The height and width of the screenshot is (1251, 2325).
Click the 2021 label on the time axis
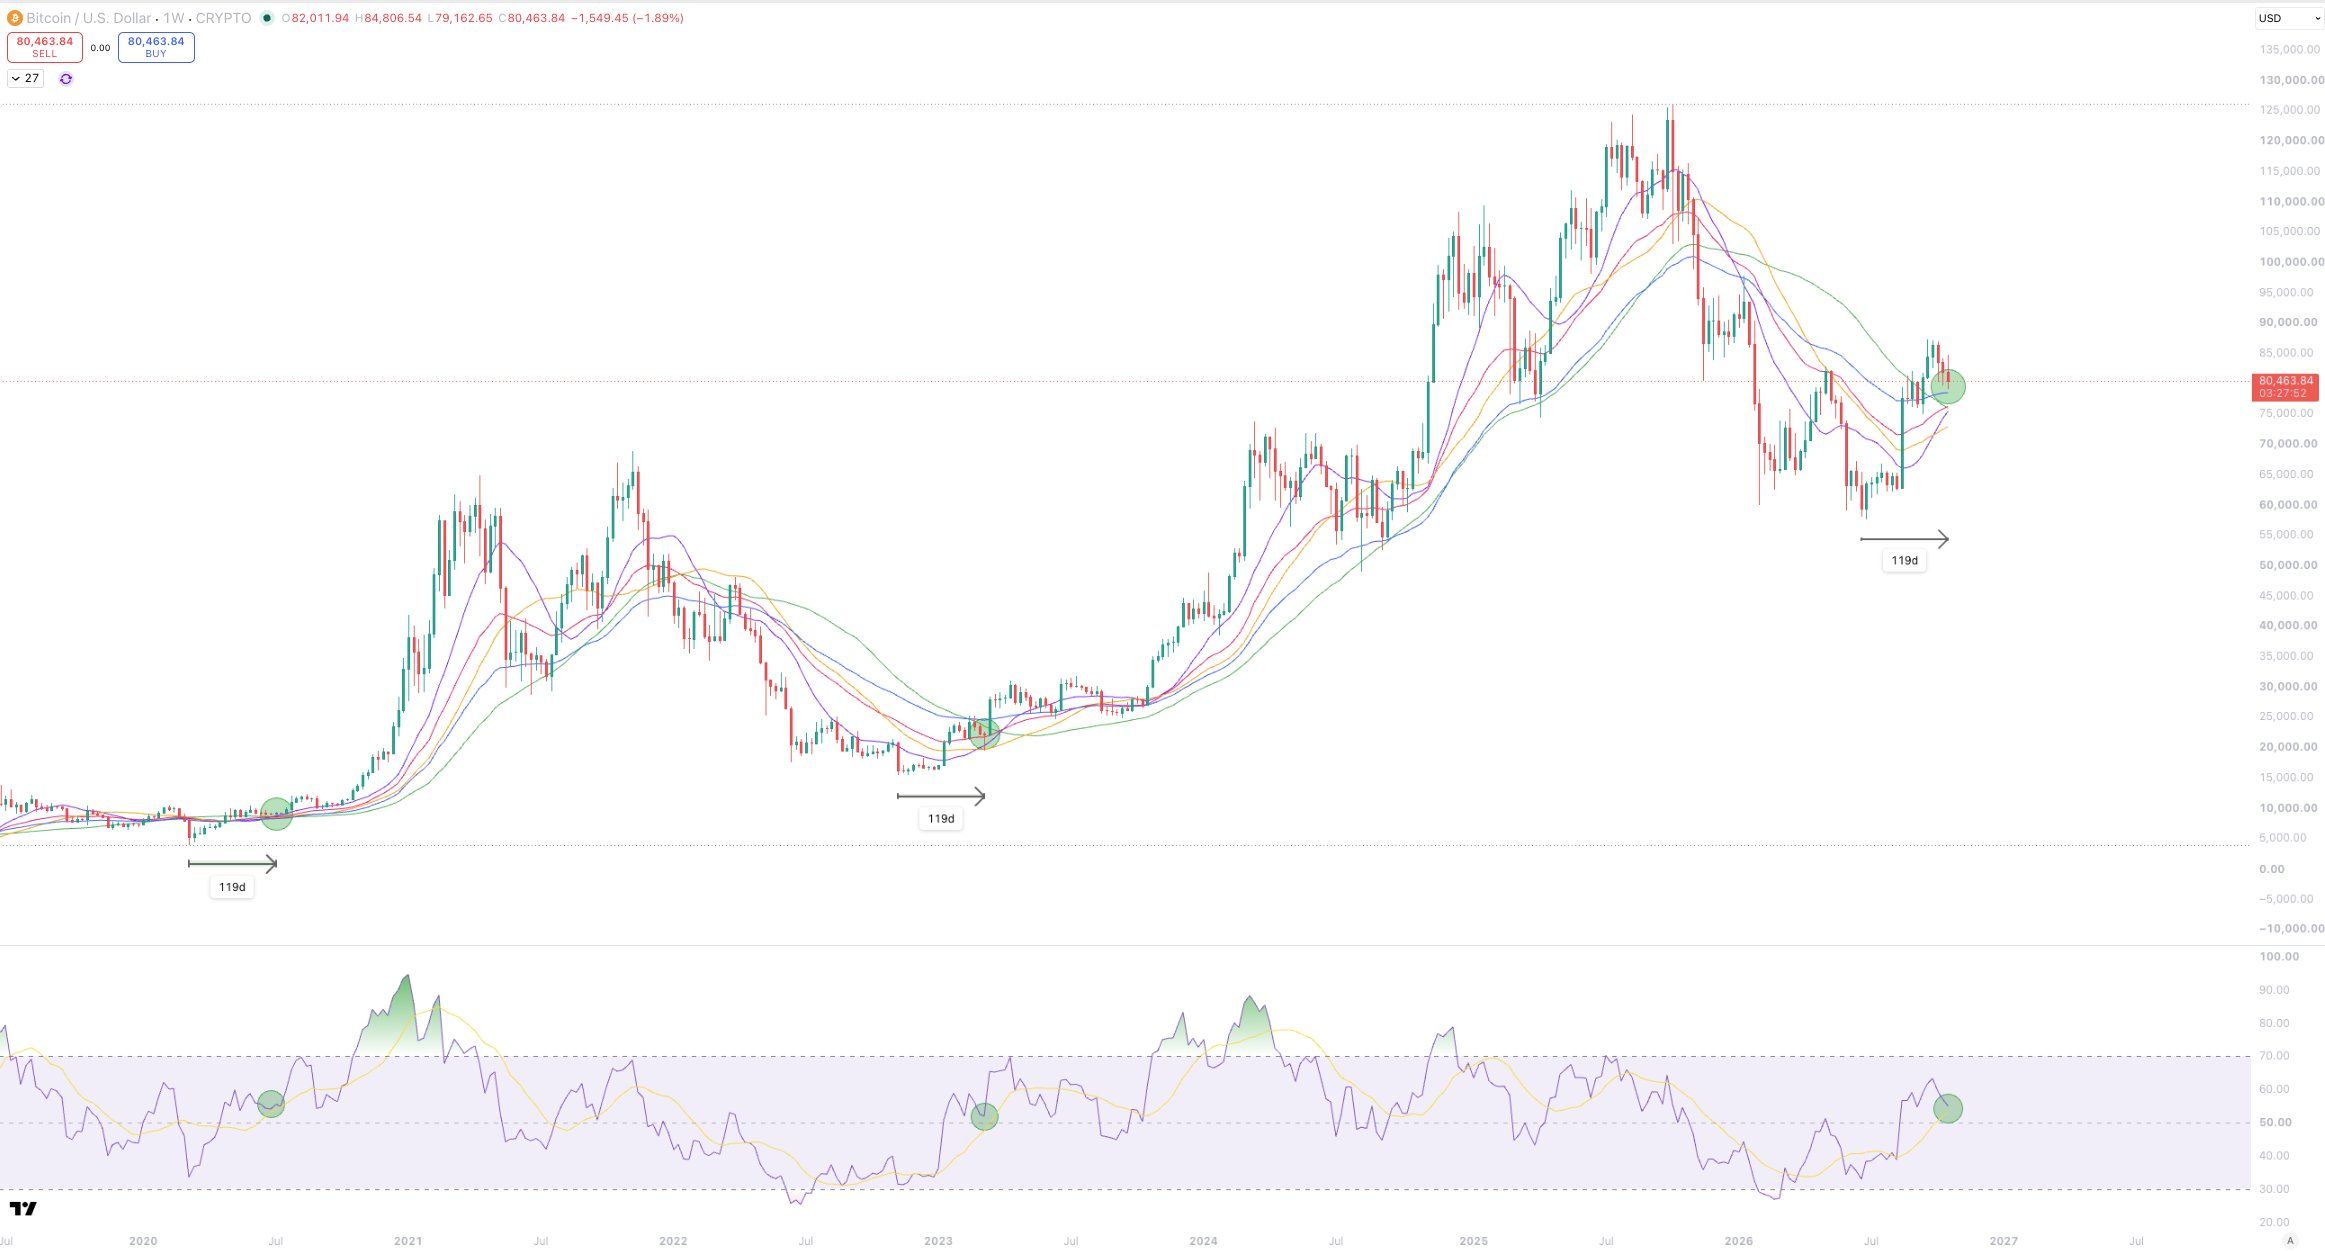point(408,1241)
